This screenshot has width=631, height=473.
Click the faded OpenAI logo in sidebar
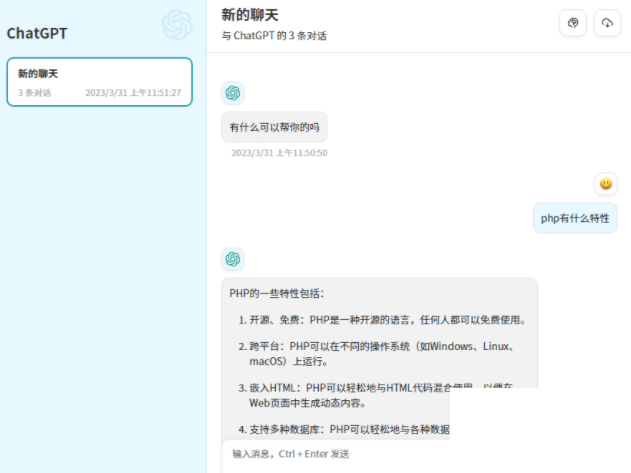pos(177,25)
